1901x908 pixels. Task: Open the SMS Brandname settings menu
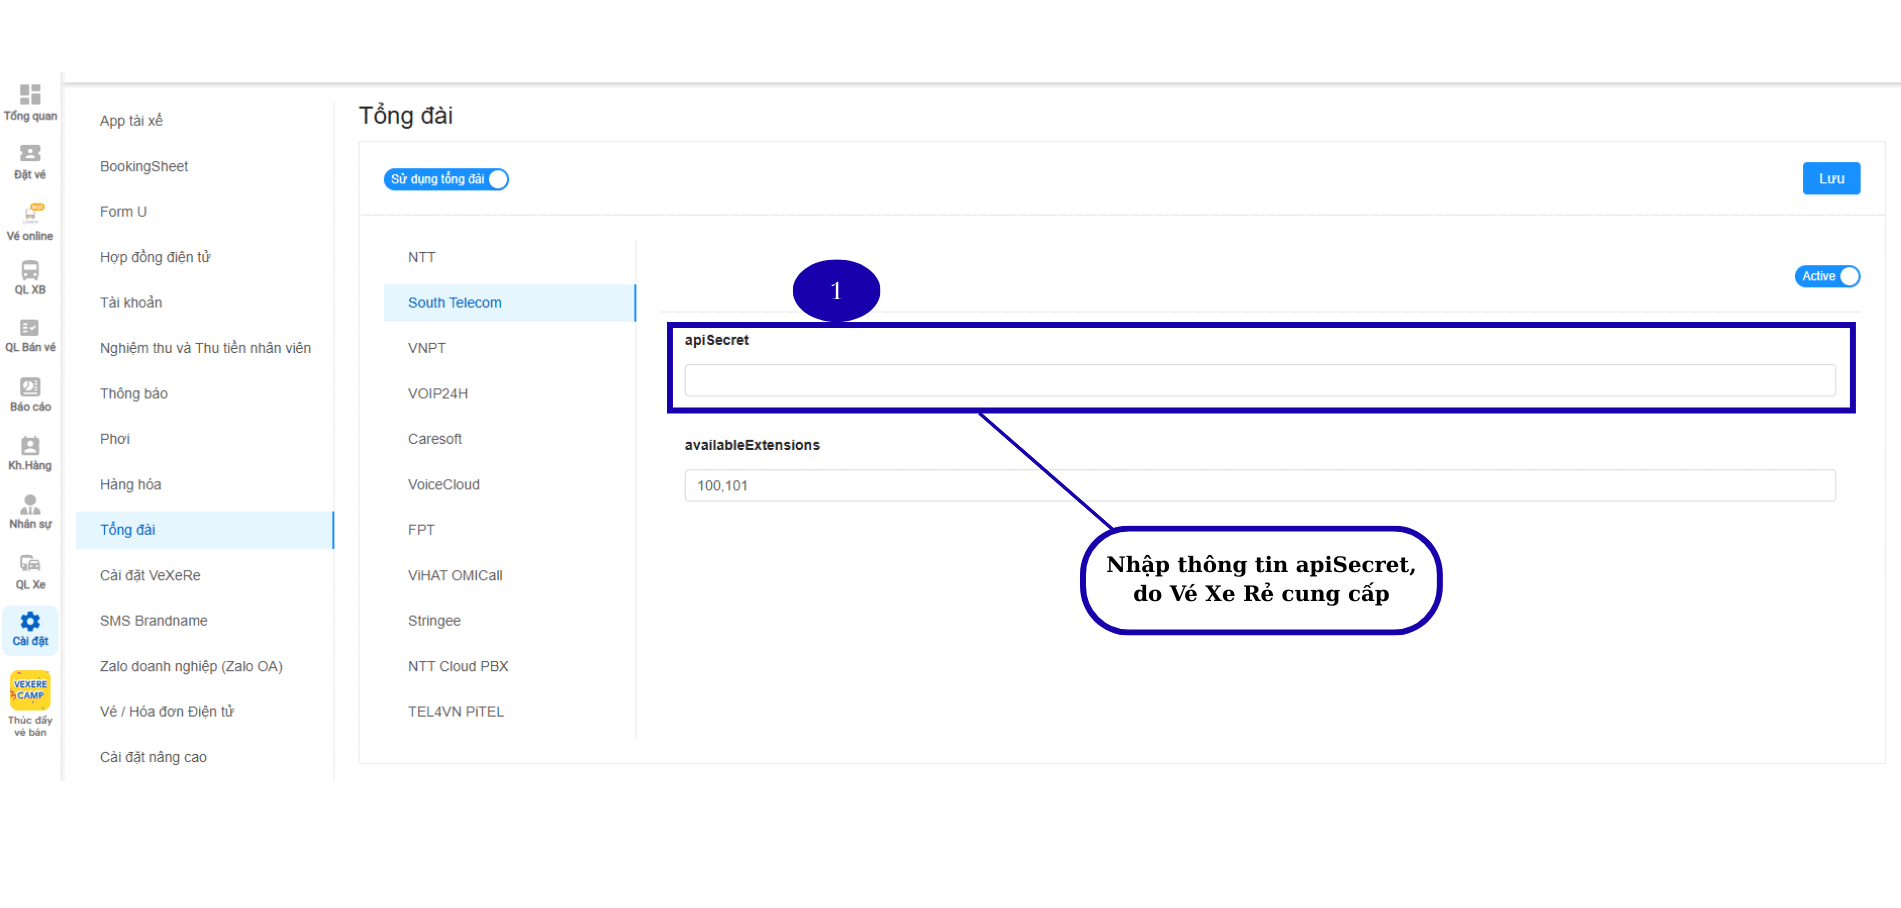[x=154, y=621]
